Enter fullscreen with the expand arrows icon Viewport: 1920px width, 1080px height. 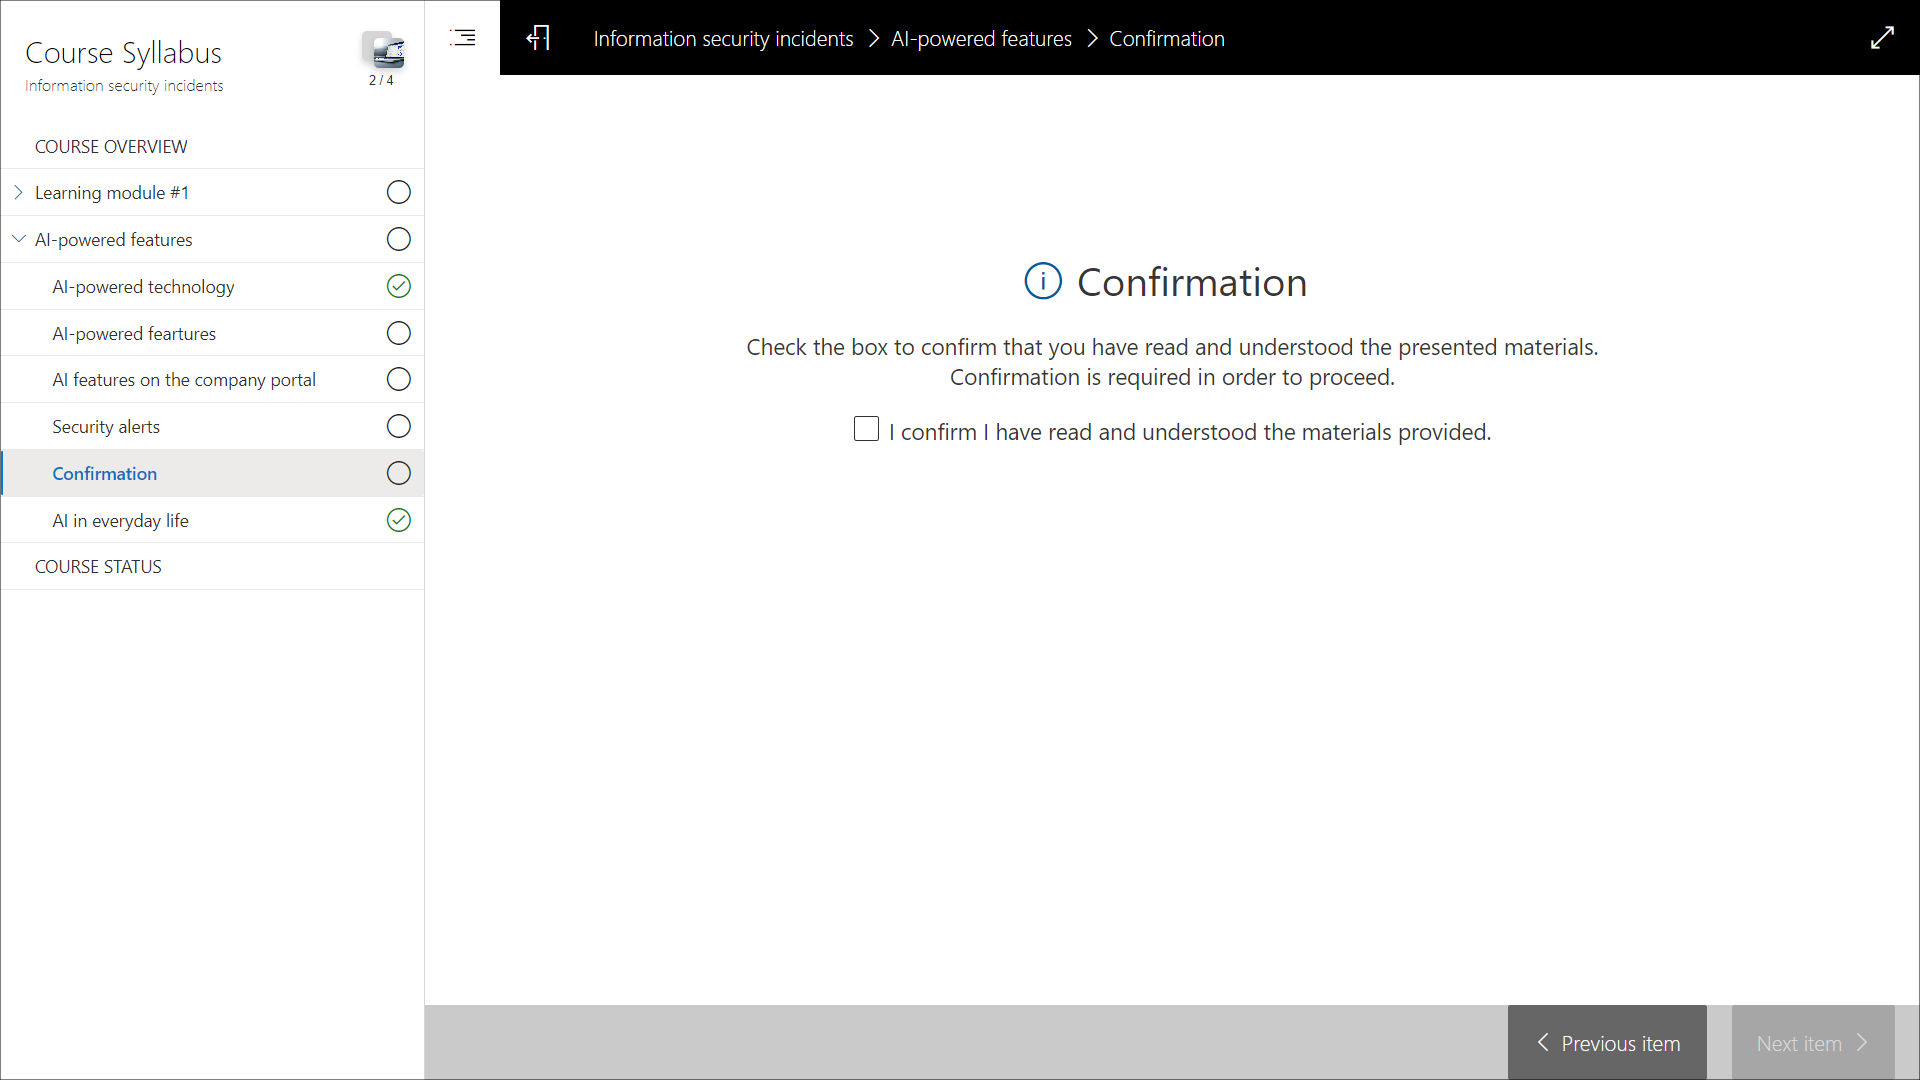tap(1882, 38)
